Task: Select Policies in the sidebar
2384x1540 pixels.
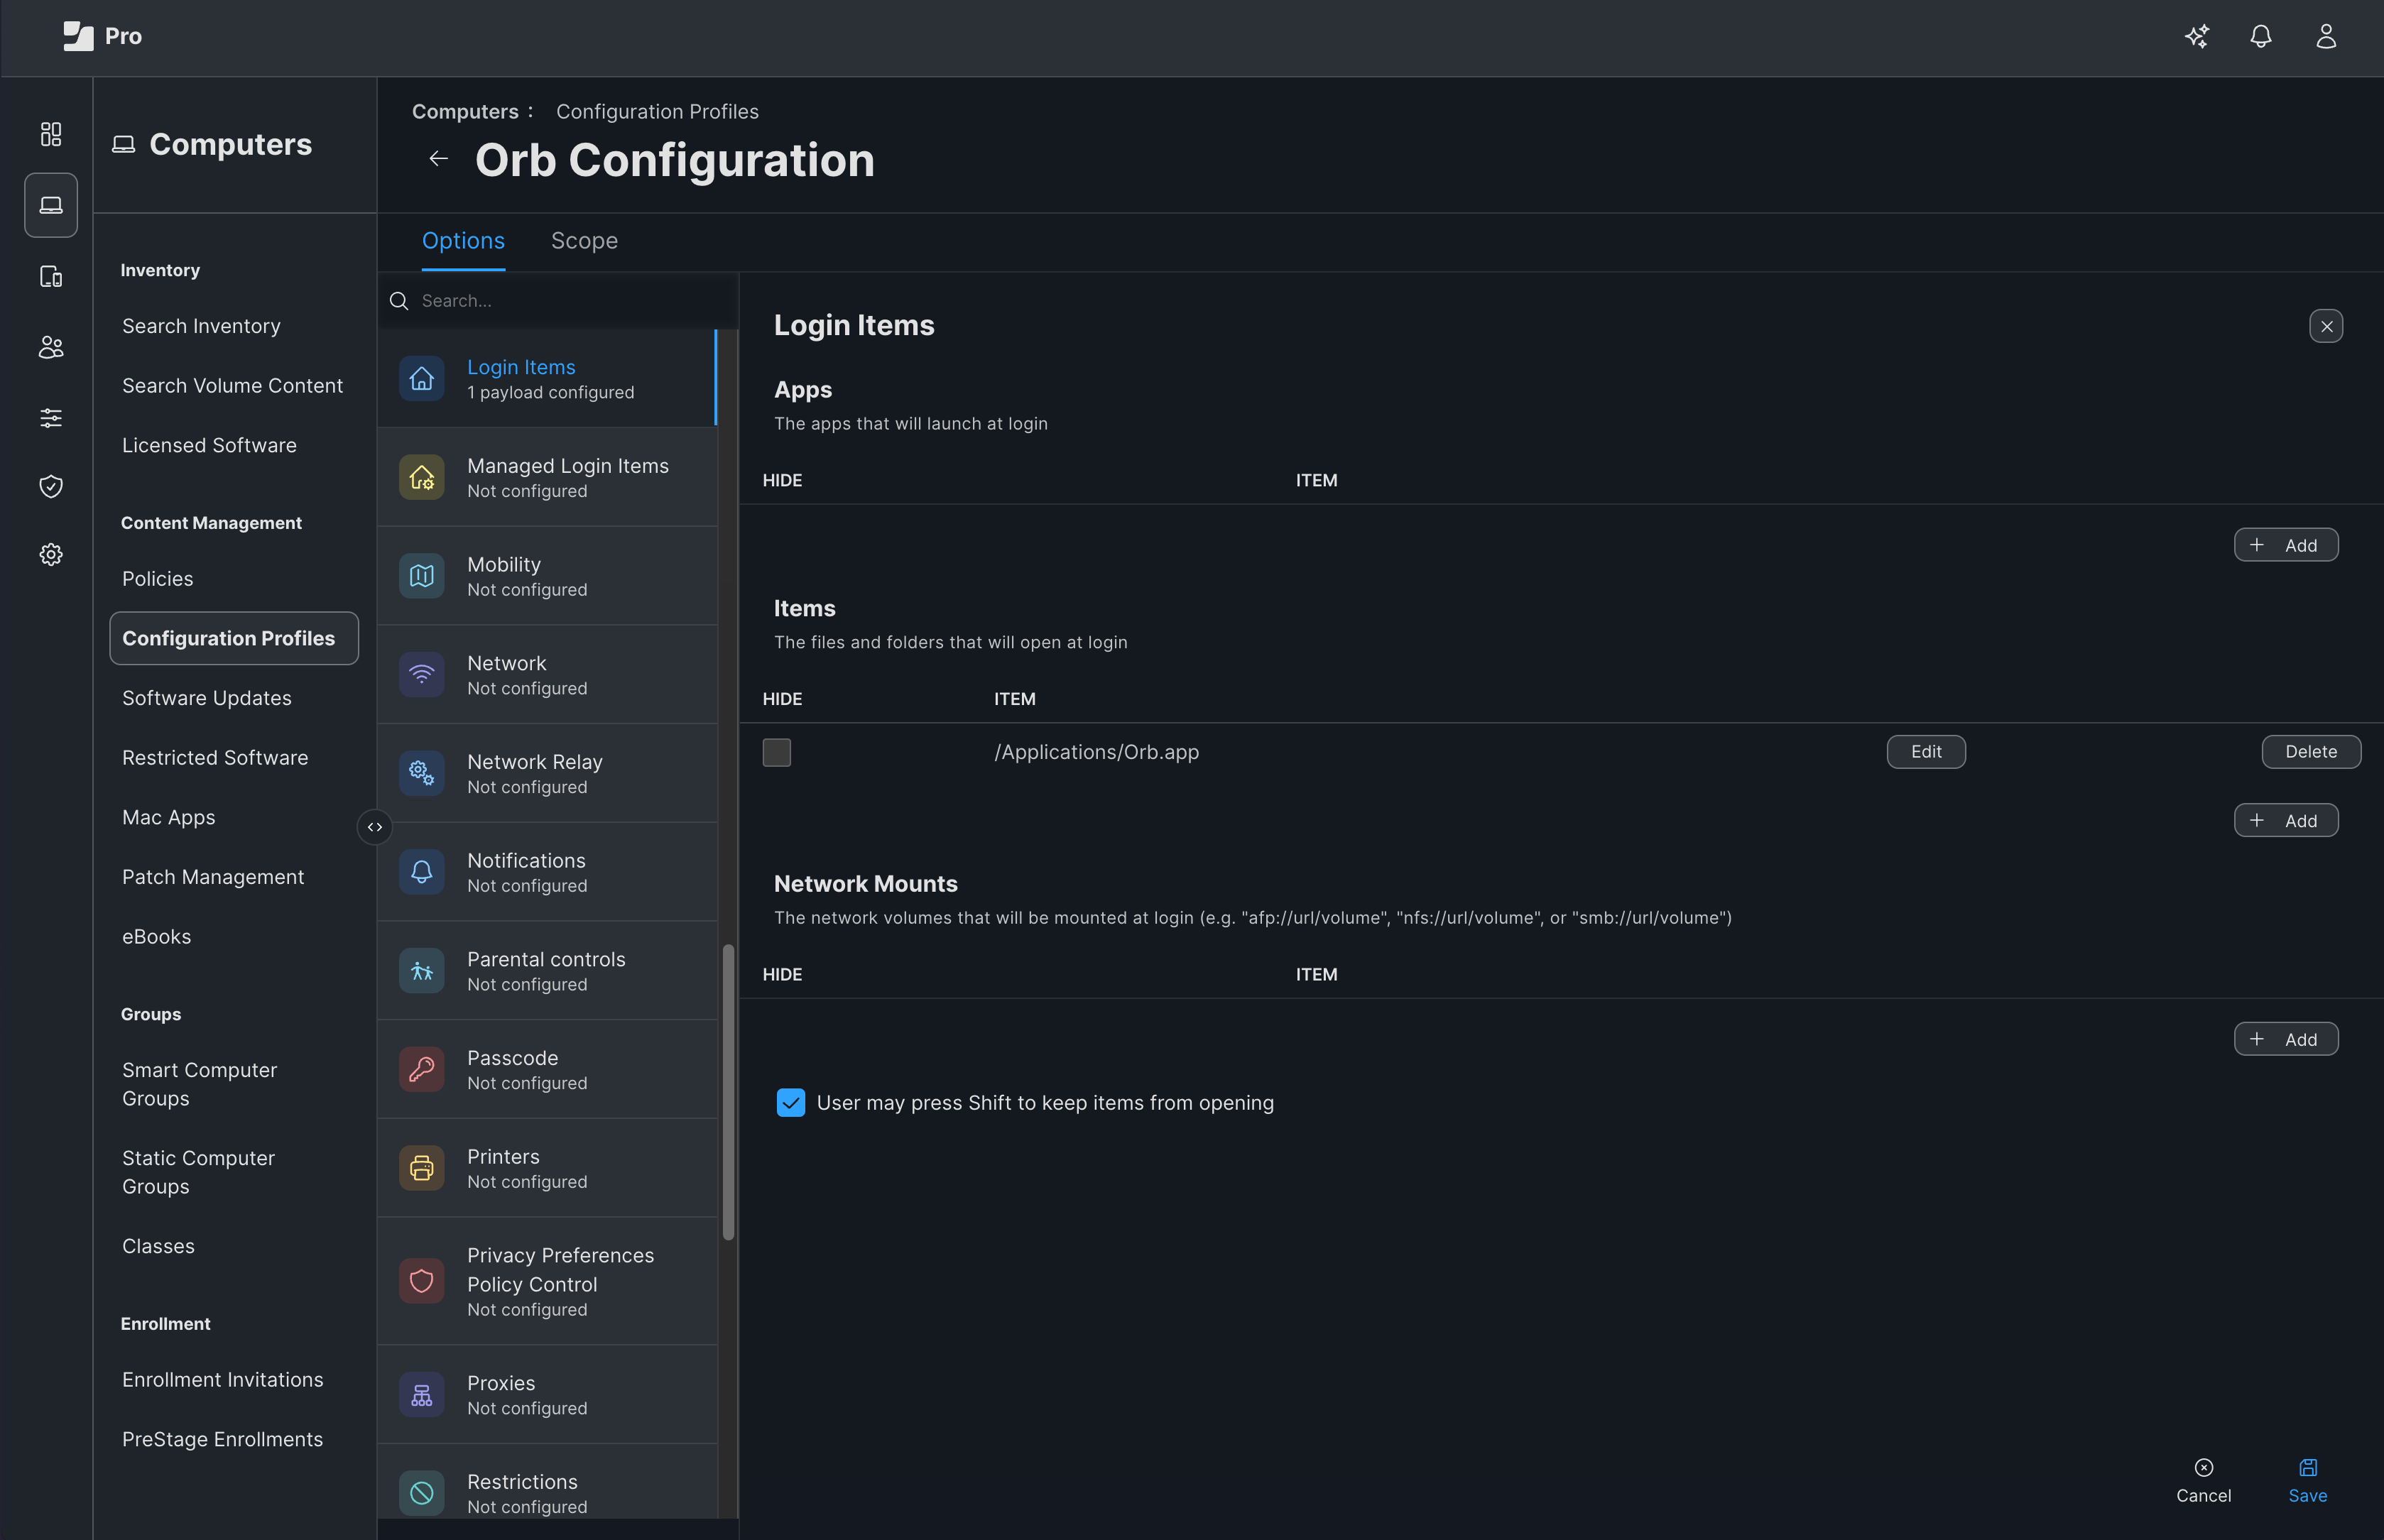Action: pyautogui.click(x=157, y=578)
